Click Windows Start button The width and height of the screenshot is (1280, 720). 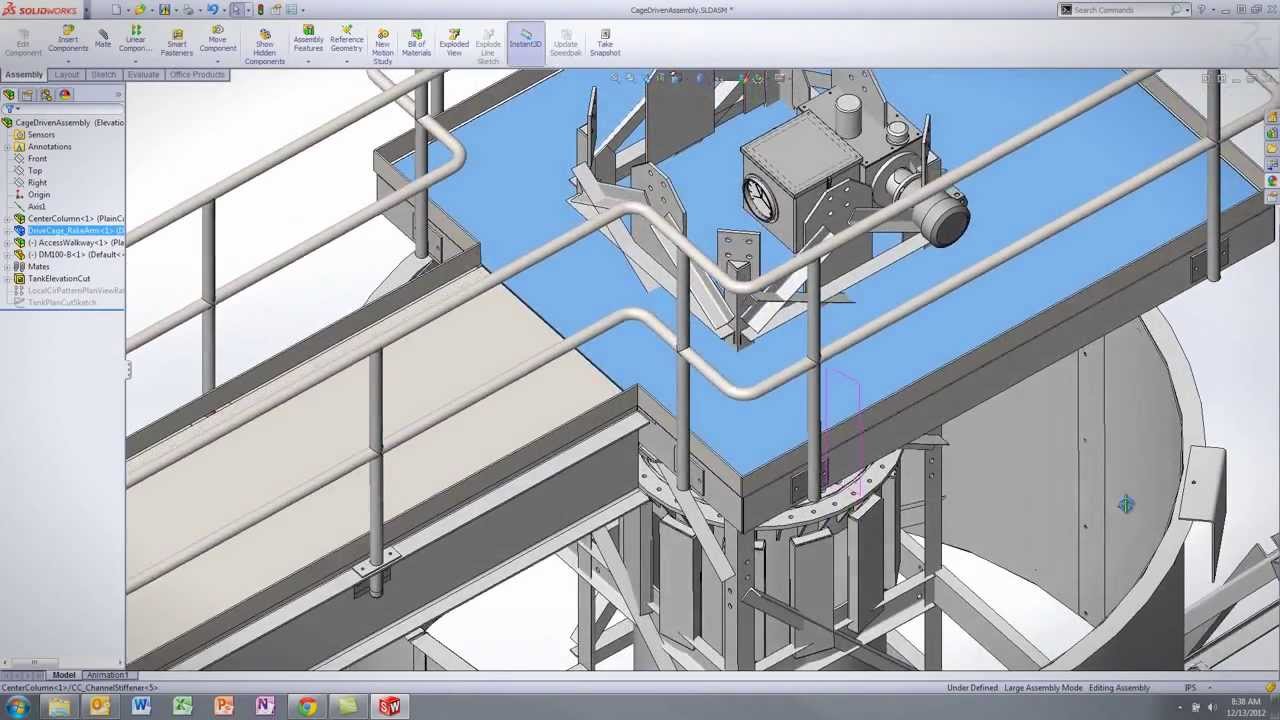[18, 707]
